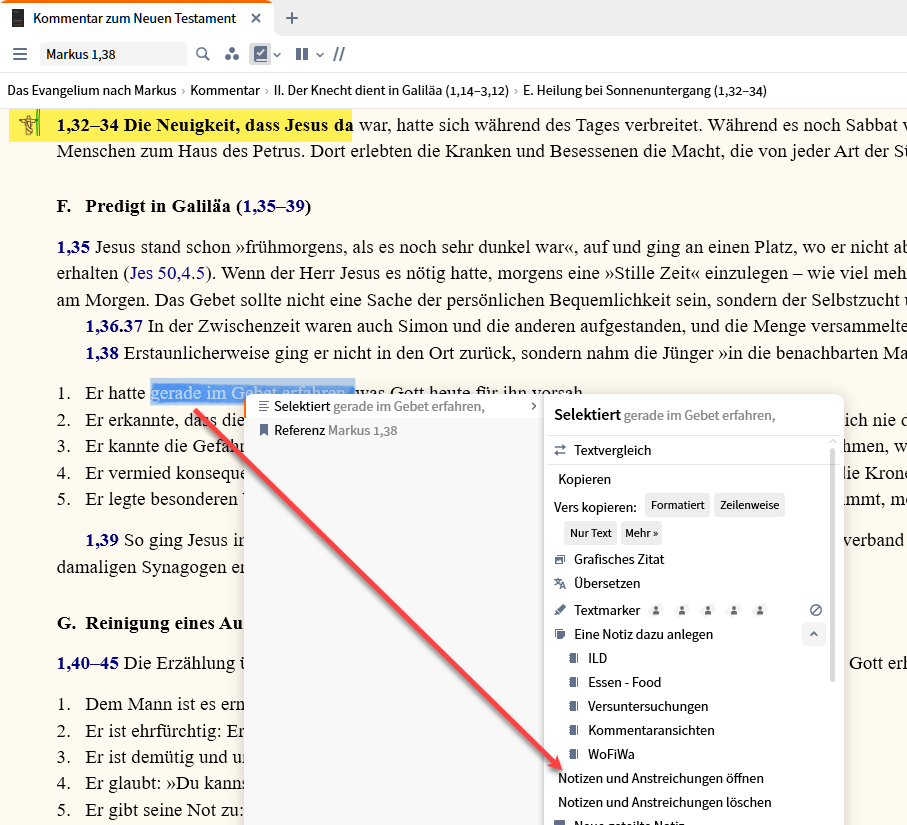Click heading F. Predigt in Galiläa

tap(184, 206)
